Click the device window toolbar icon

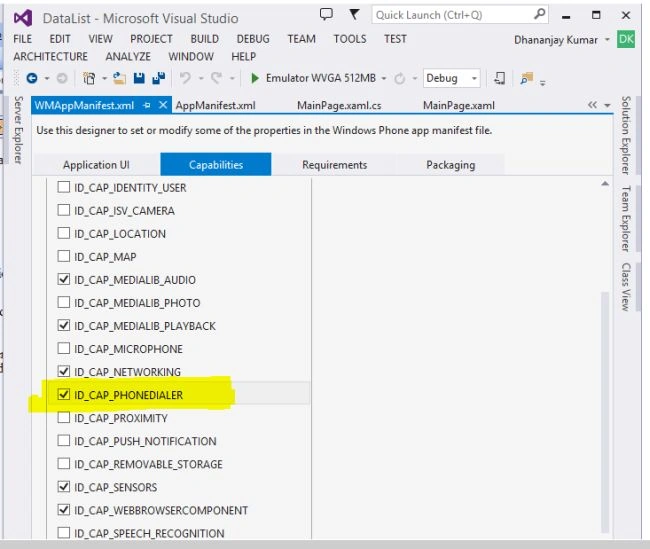click(500, 78)
